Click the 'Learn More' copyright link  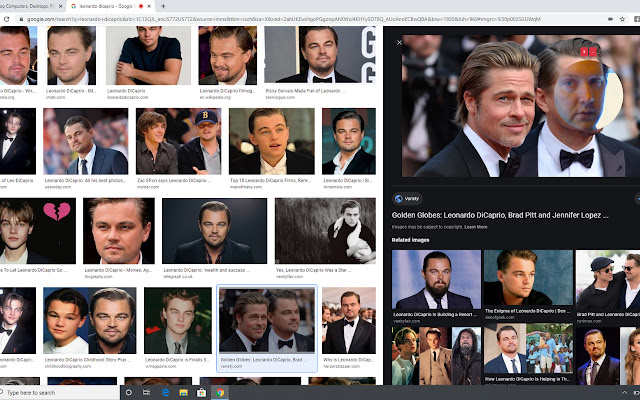[x=476, y=227]
